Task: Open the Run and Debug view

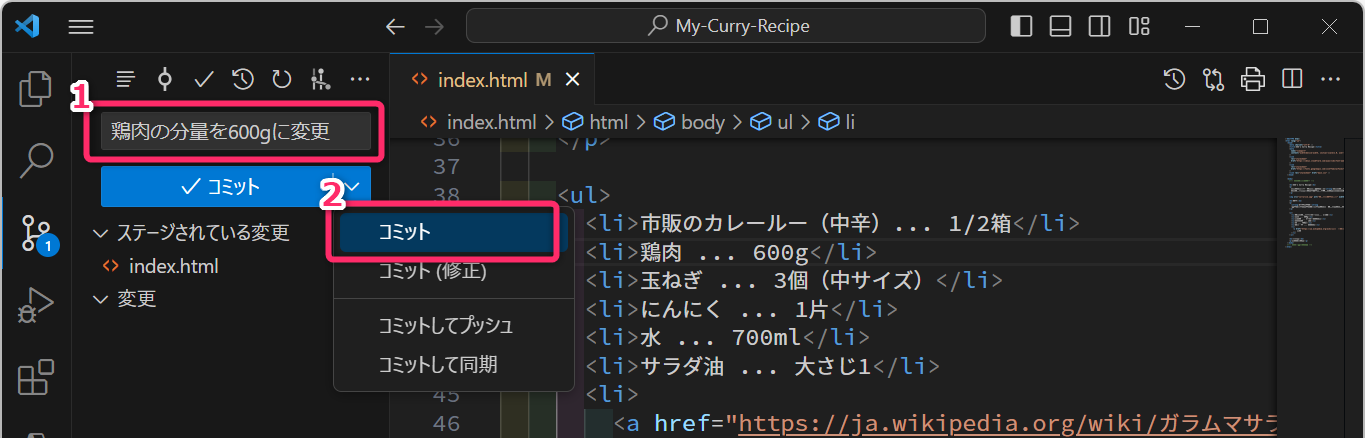Action: click(36, 305)
